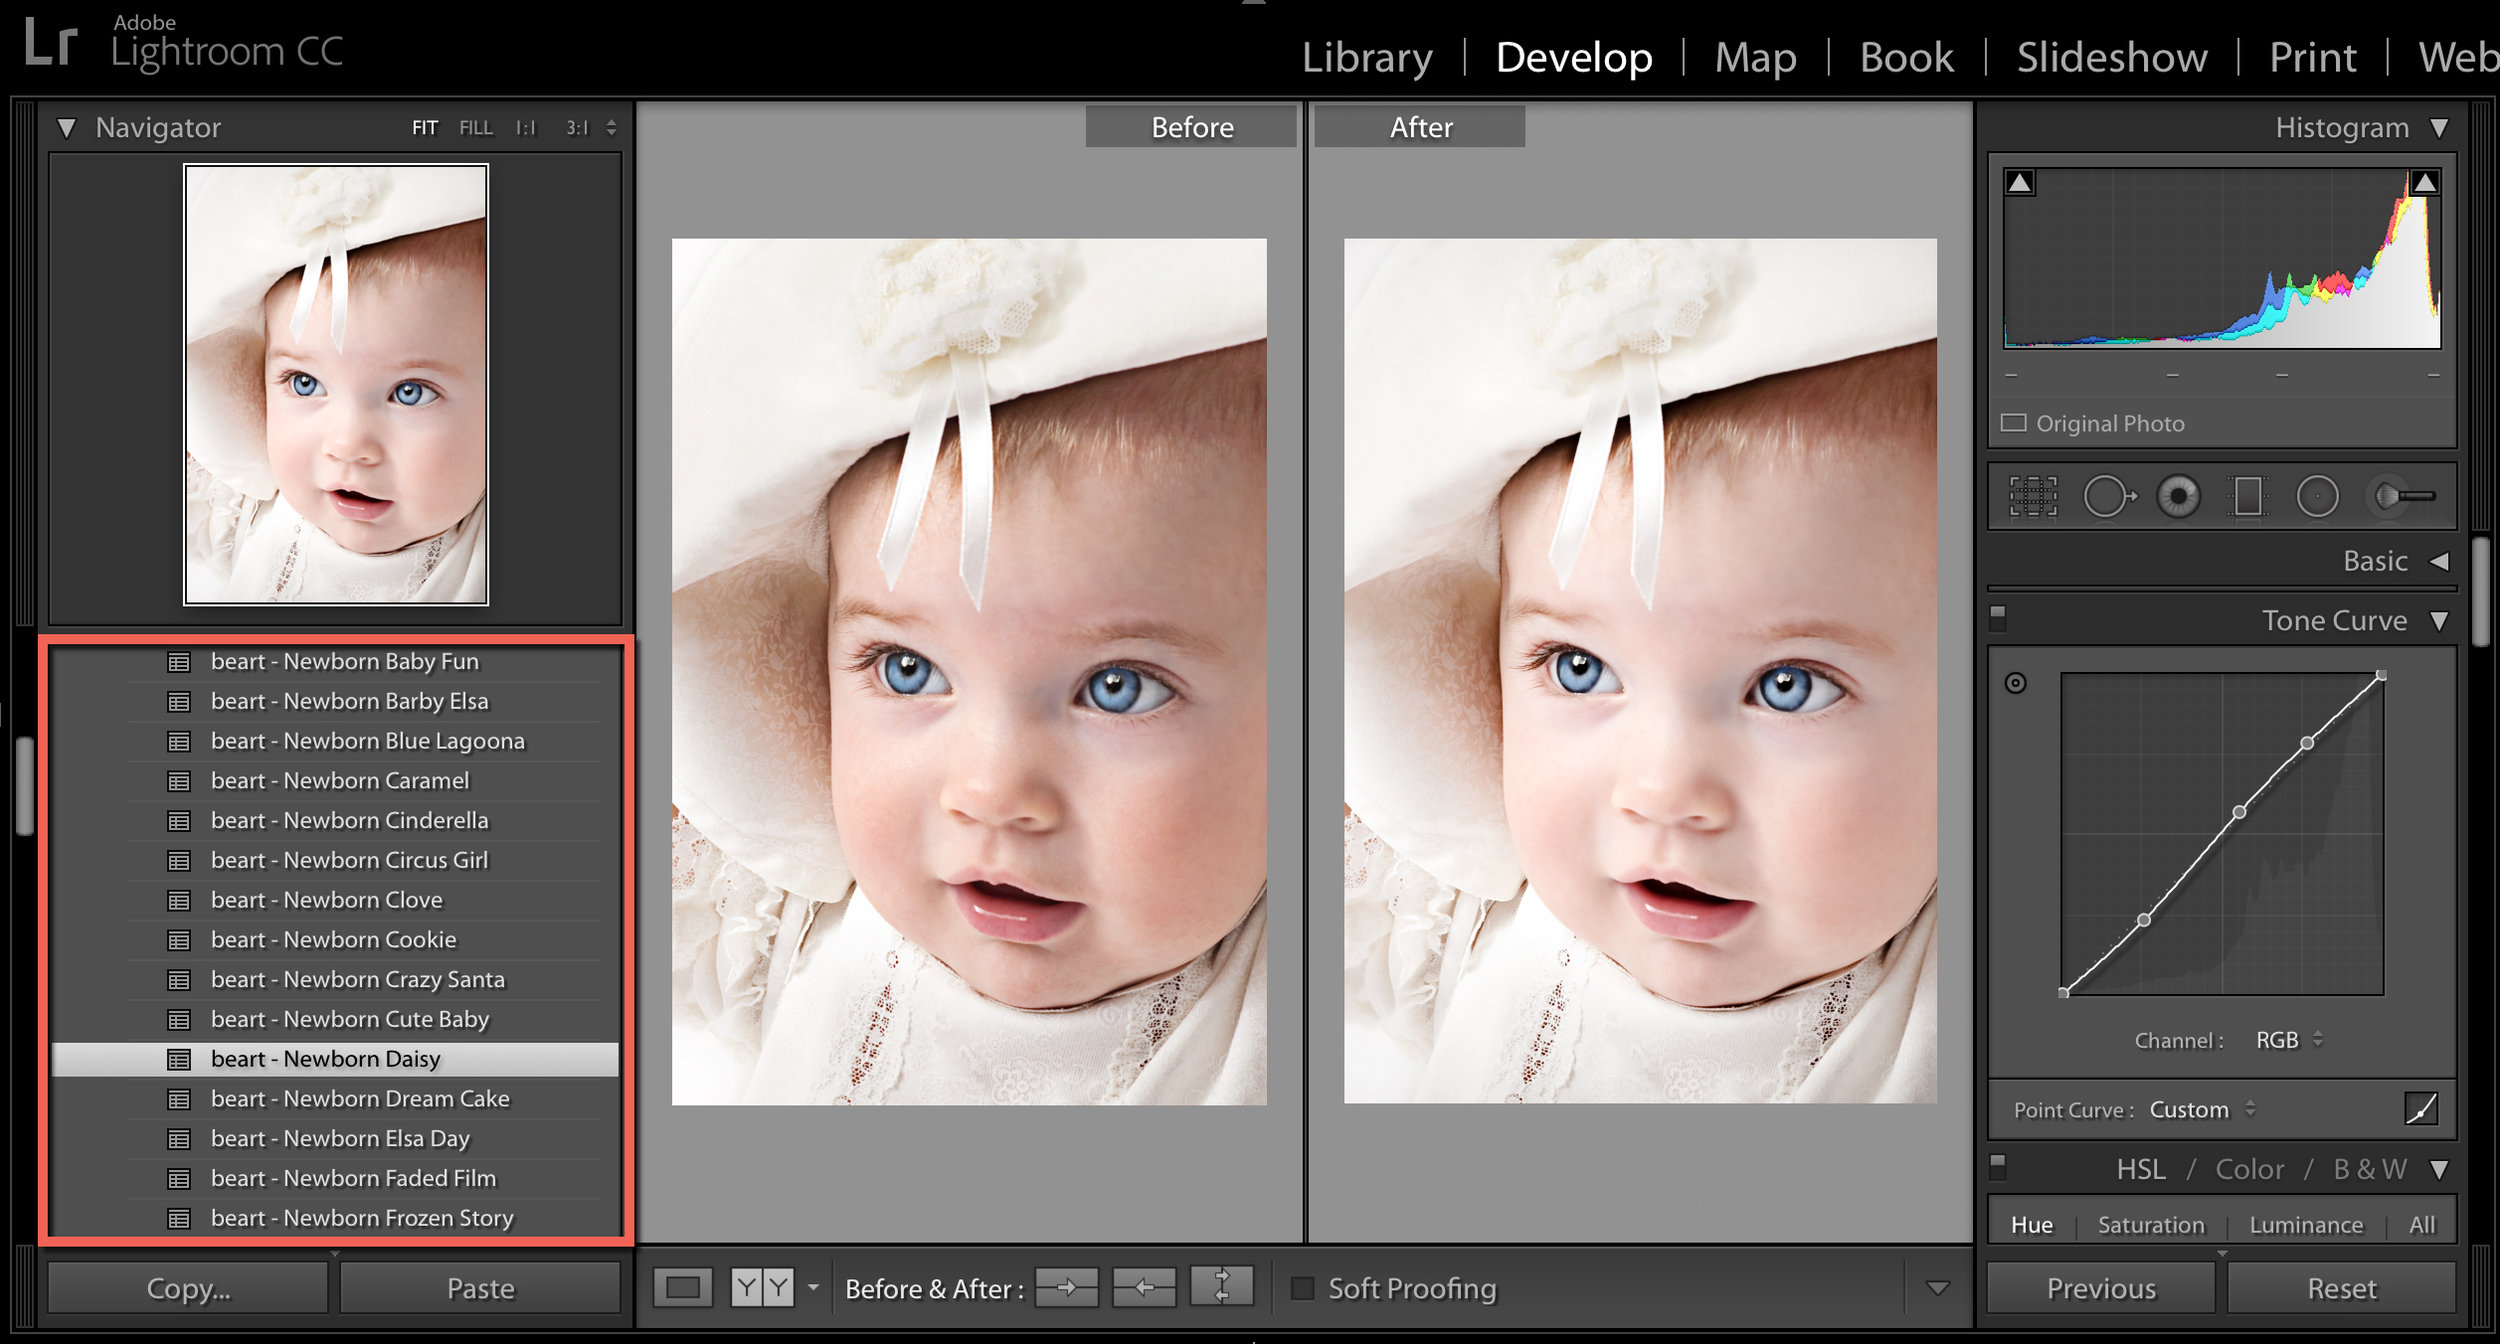Screen dimensions: 2500x1344
Task: Select the Spot Removal tool
Action: pos(2108,496)
